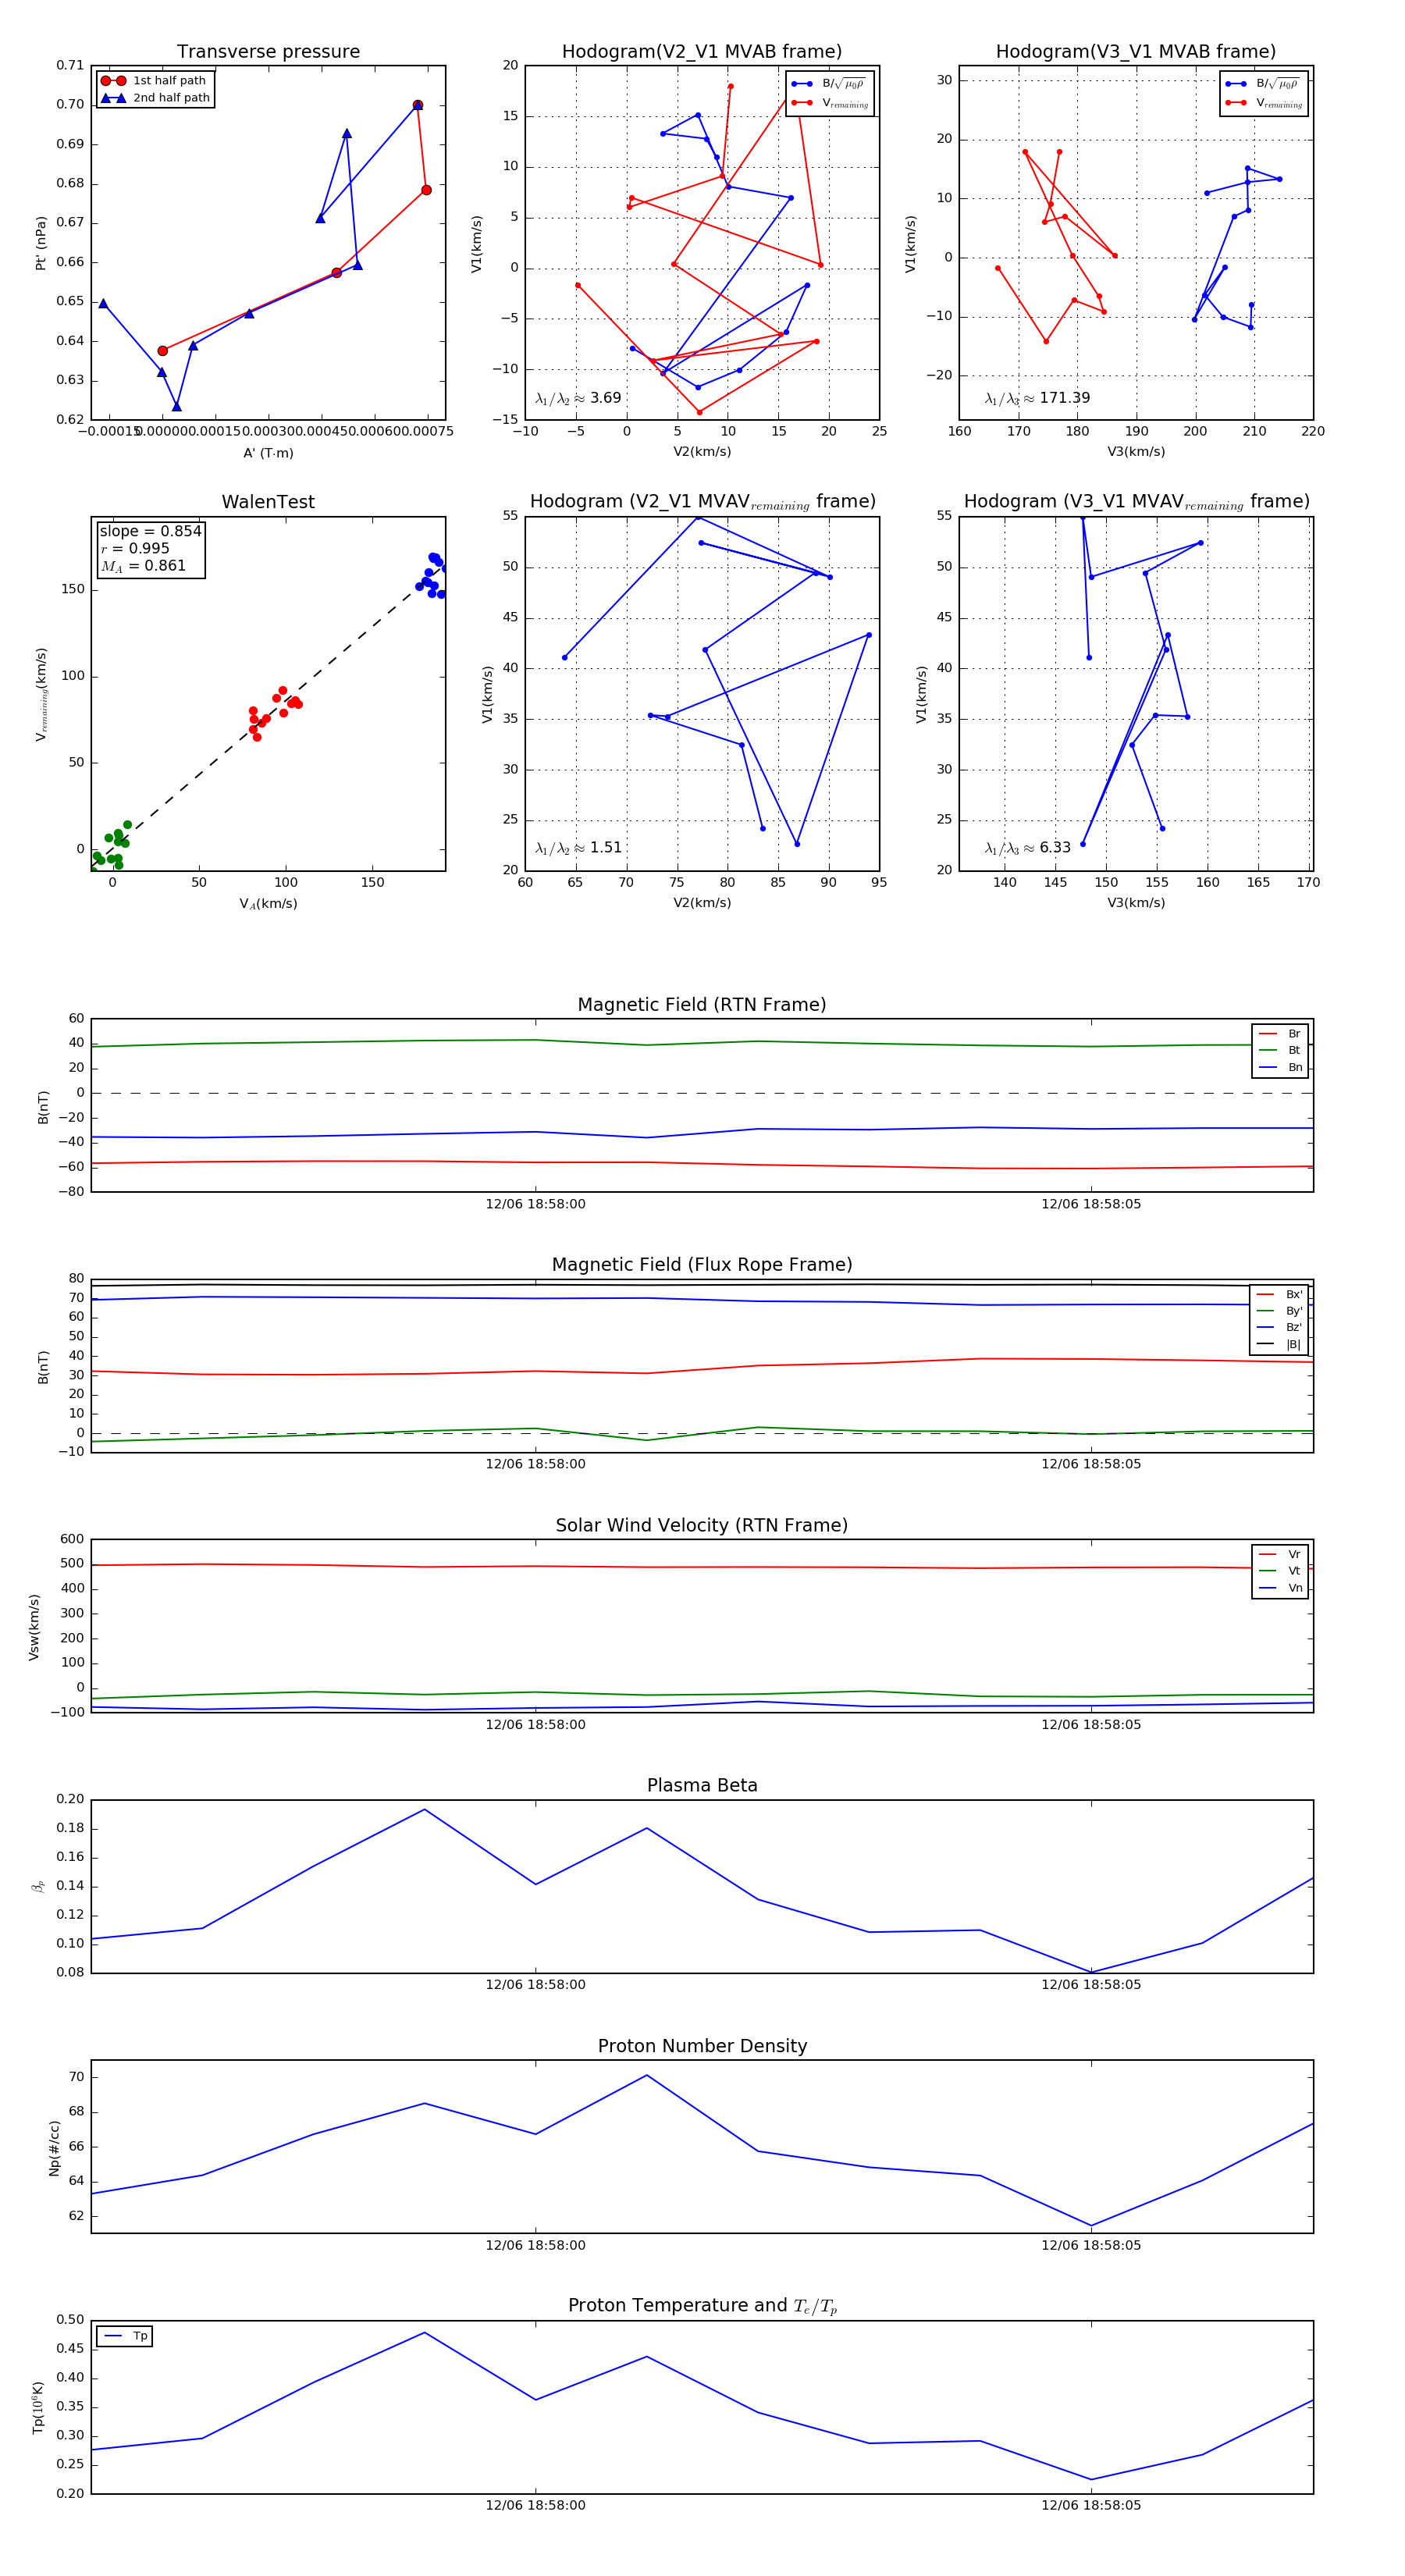Screen dimensions: 1405x2576
Task: Click the 'Vr' legend entry
Action: (x=1280, y=1555)
